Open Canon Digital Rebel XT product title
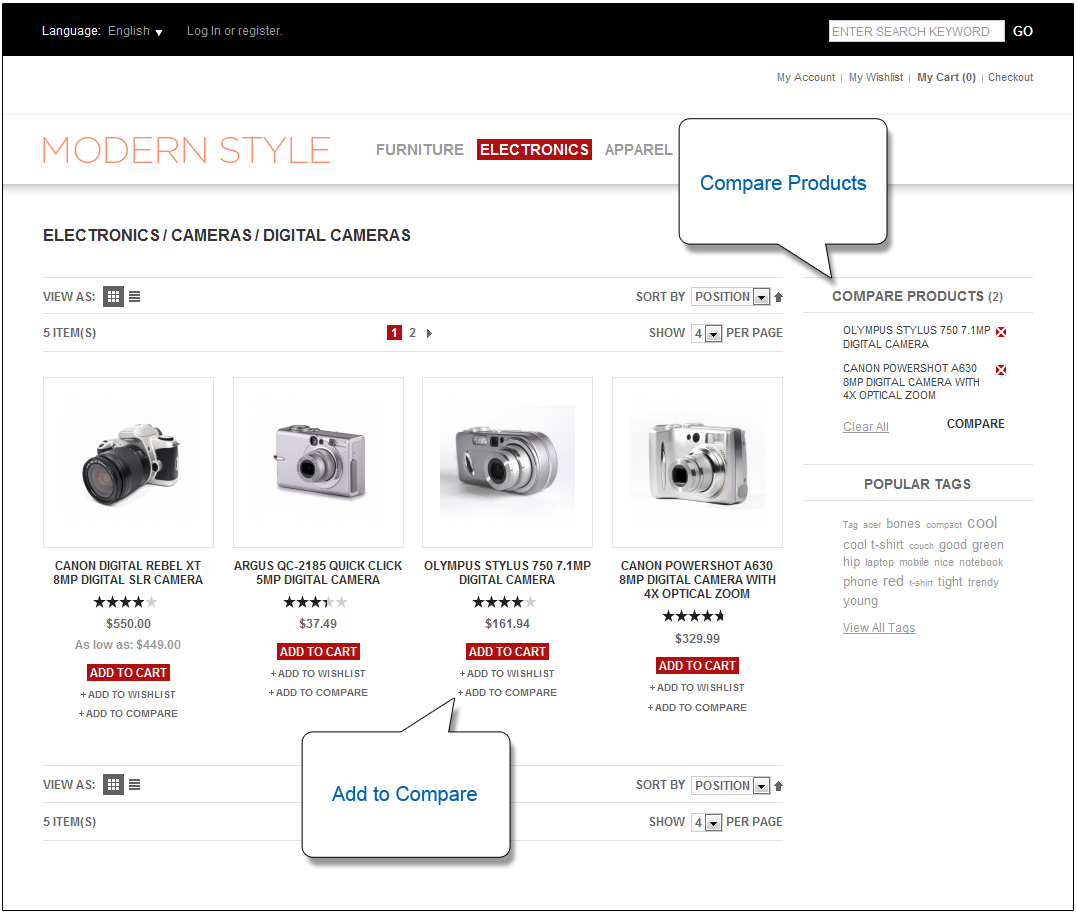Screen dimensions: 1077x915 128,573
